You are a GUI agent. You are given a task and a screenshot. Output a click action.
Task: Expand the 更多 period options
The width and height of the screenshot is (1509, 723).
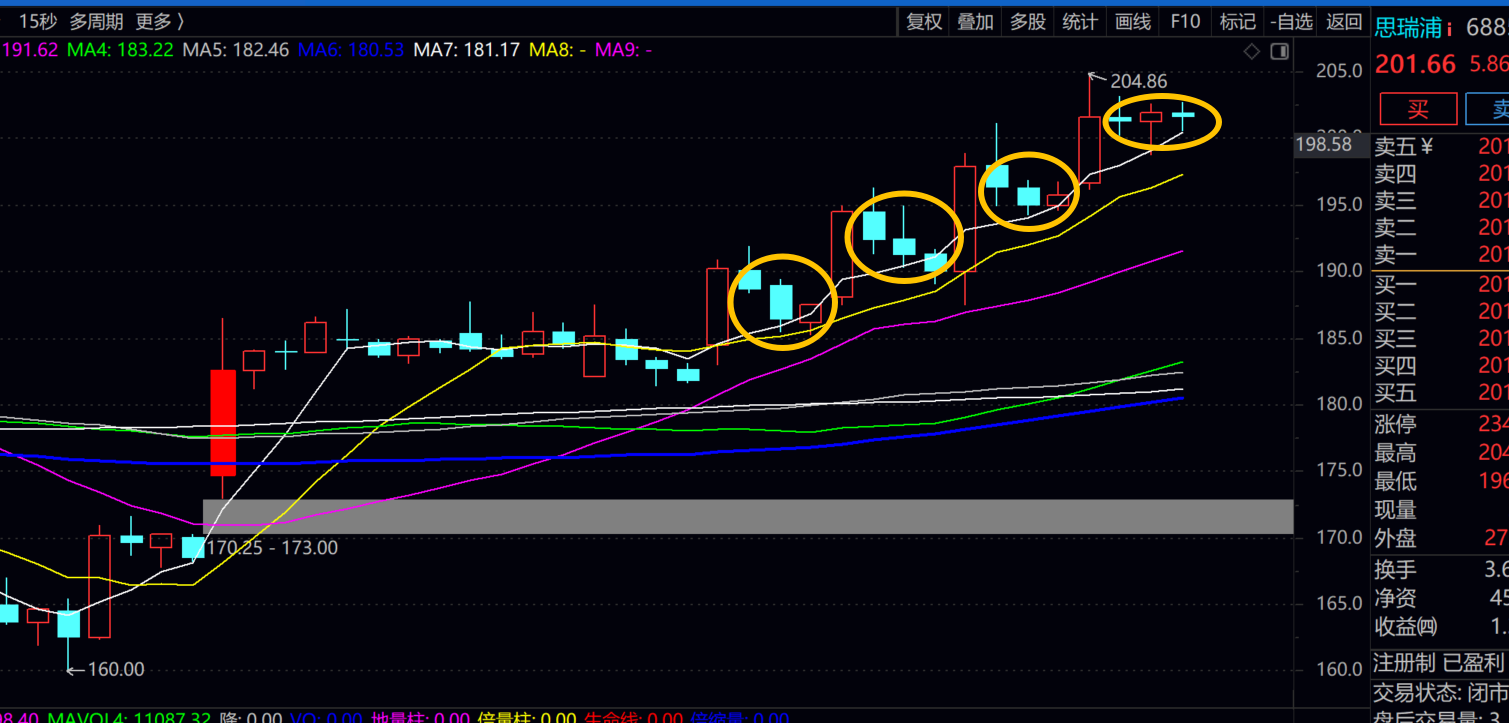(x=160, y=21)
